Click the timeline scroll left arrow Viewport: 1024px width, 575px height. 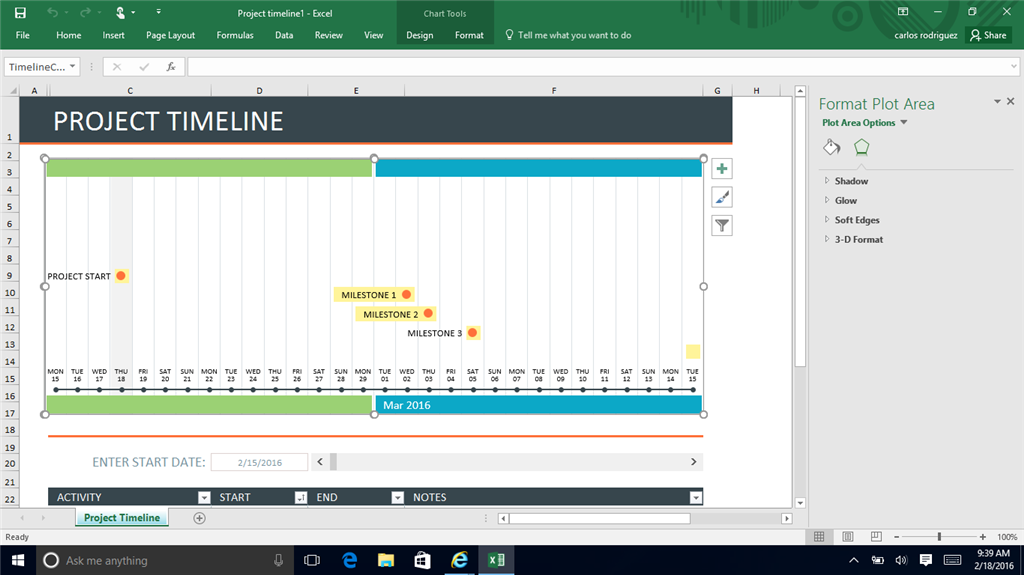[x=320, y=462]
